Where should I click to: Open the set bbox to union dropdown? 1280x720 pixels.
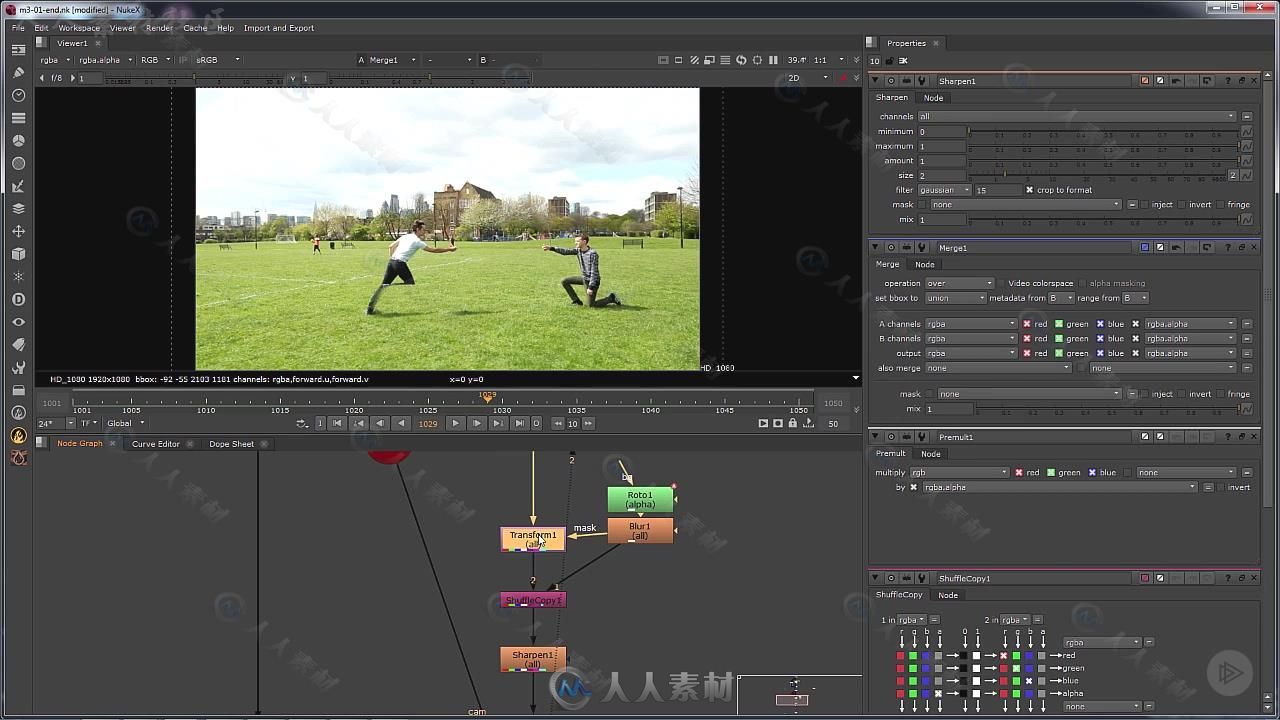(955, 298)
